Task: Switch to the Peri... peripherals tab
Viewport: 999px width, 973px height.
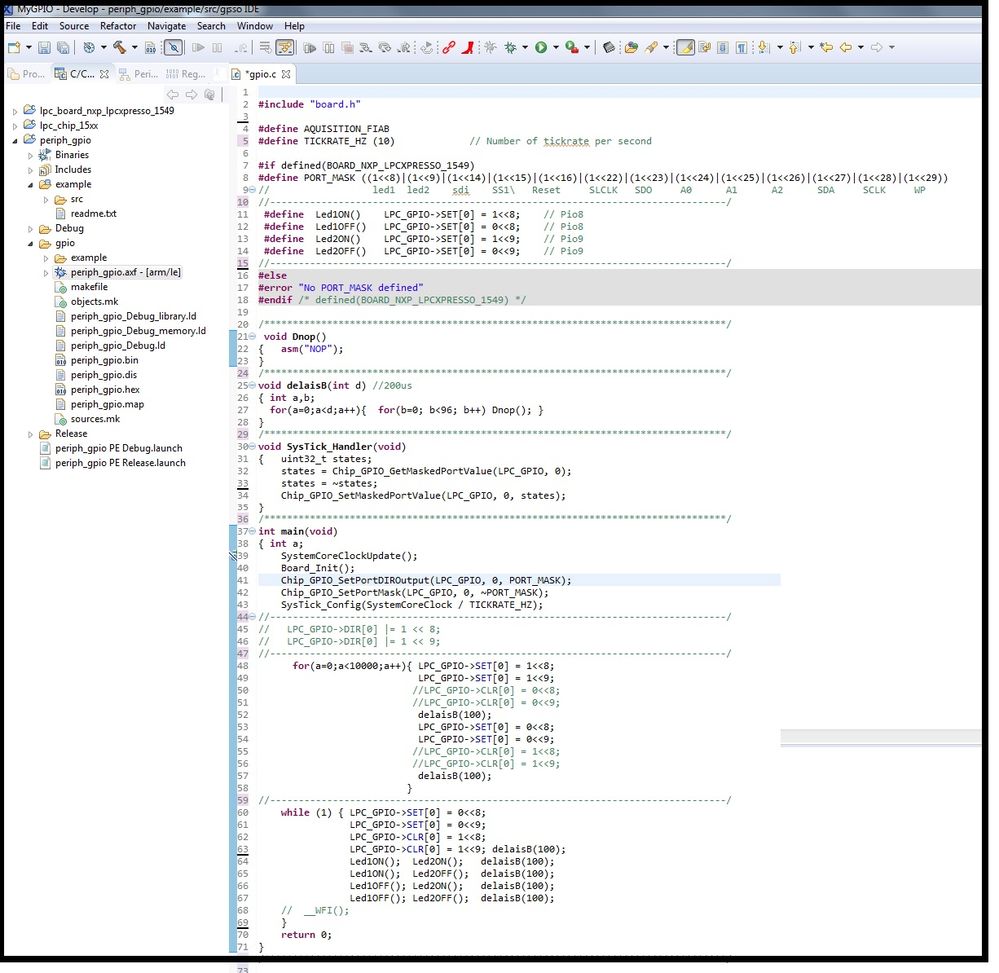Action: (x=139, y=74)
